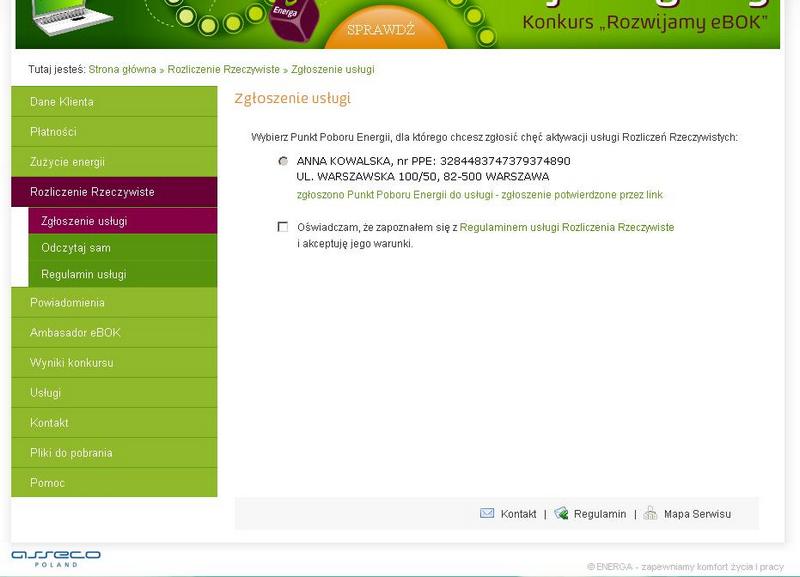
Task: Click the Asseco Poland logo
Action: [x=56, y=557]
